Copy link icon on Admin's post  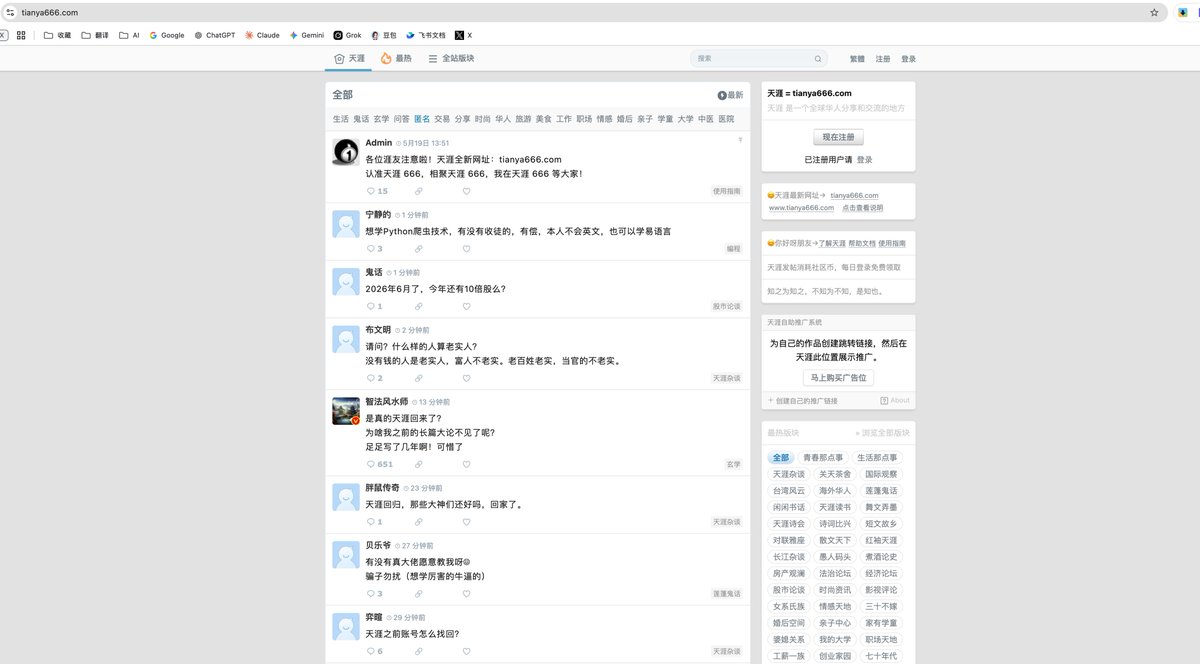(419, 191)
